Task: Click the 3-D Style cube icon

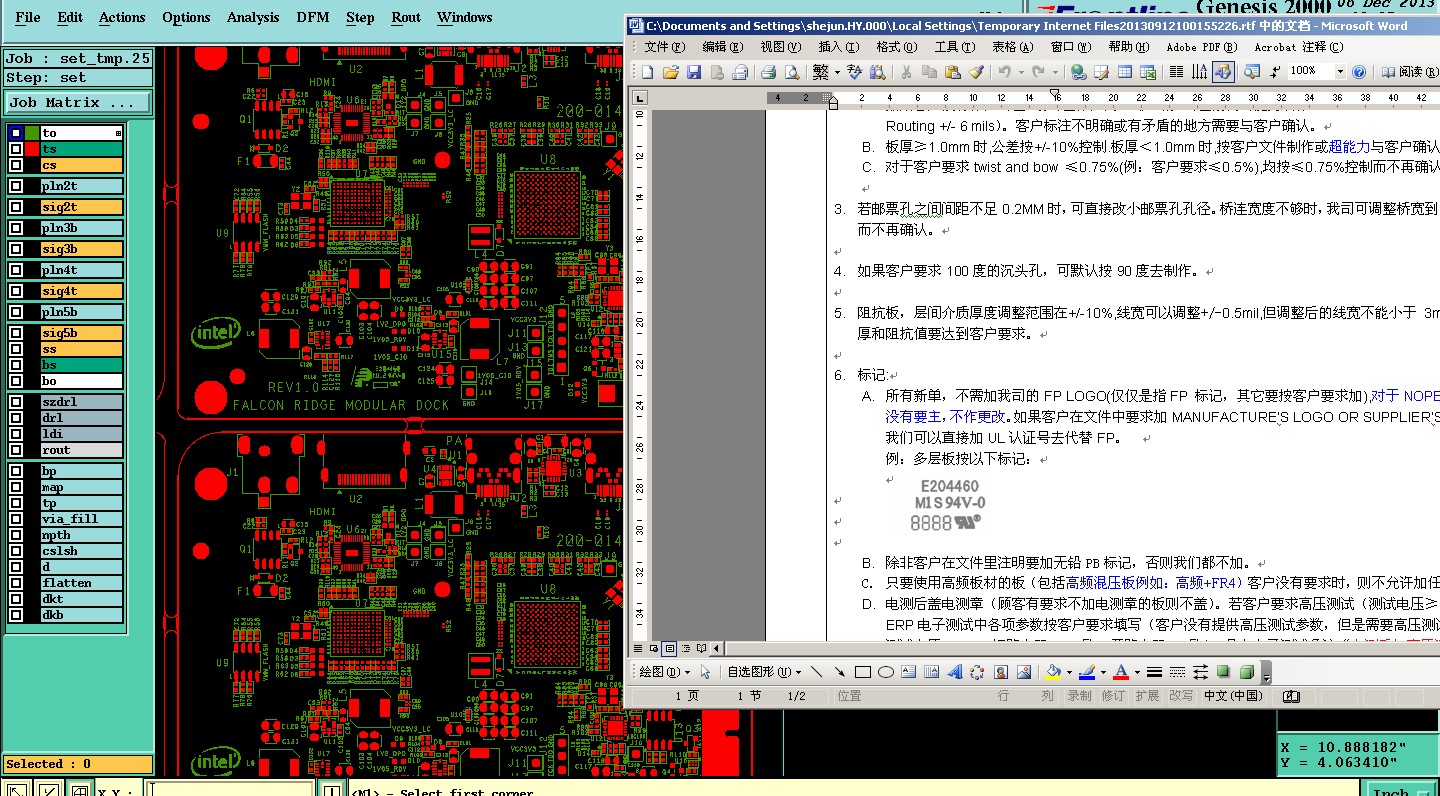Action: pyautogui.click(x=1247, y=672)
